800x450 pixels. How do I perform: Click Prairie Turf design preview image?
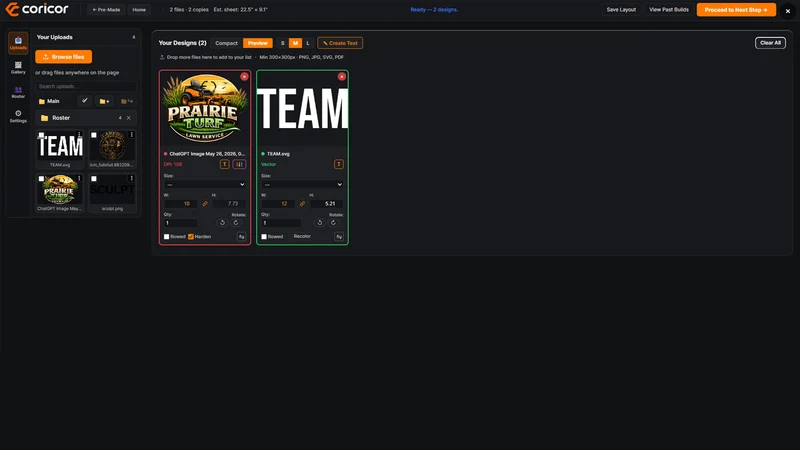pyautogui.click(x=205, y=109)
